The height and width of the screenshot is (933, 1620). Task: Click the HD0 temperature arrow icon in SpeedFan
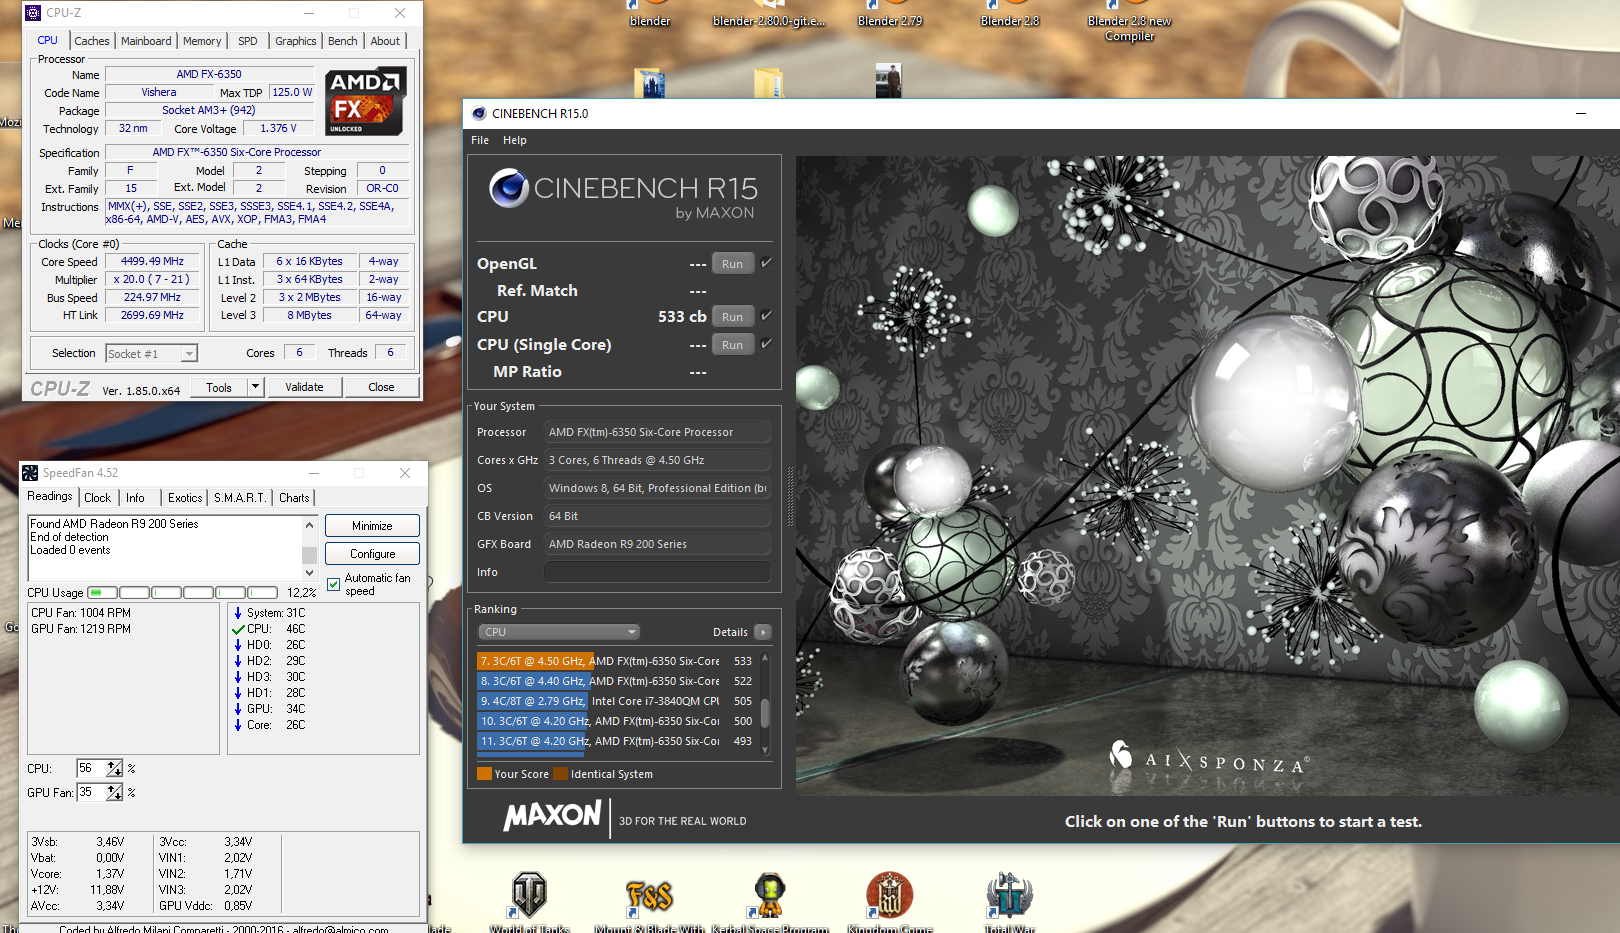pos(238,645)
